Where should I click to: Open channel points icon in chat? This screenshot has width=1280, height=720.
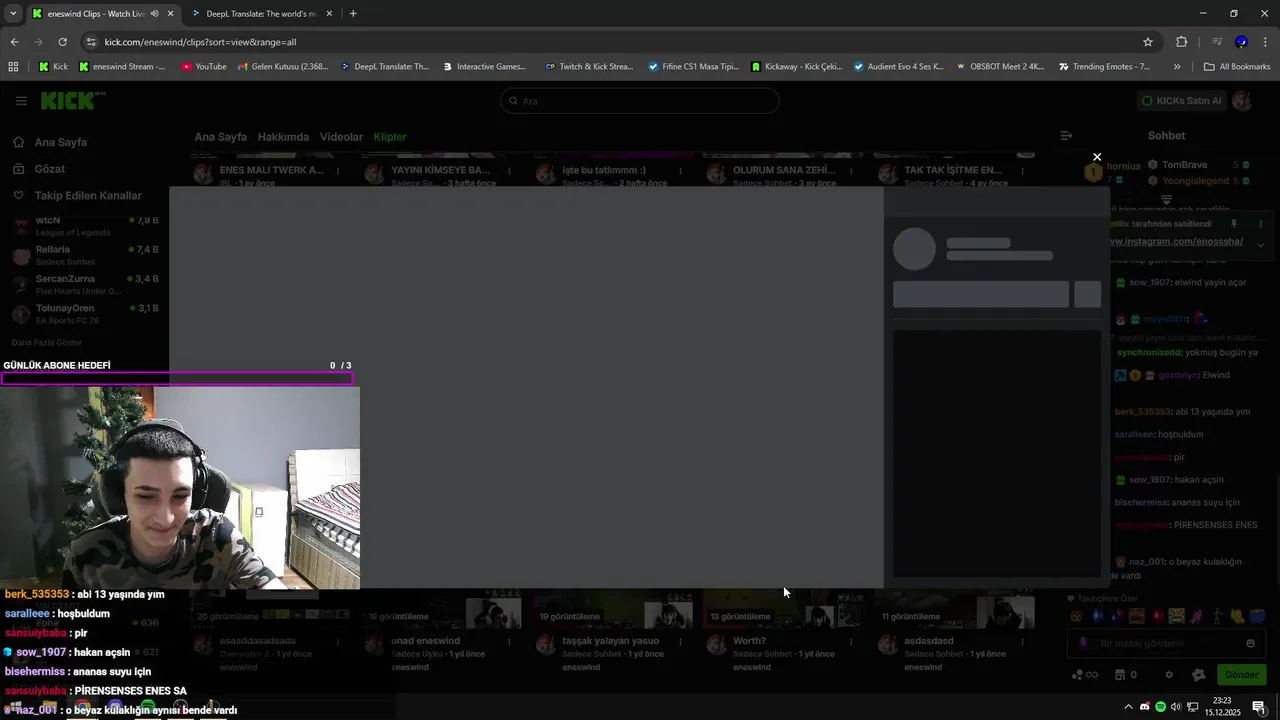point(1083,675)
